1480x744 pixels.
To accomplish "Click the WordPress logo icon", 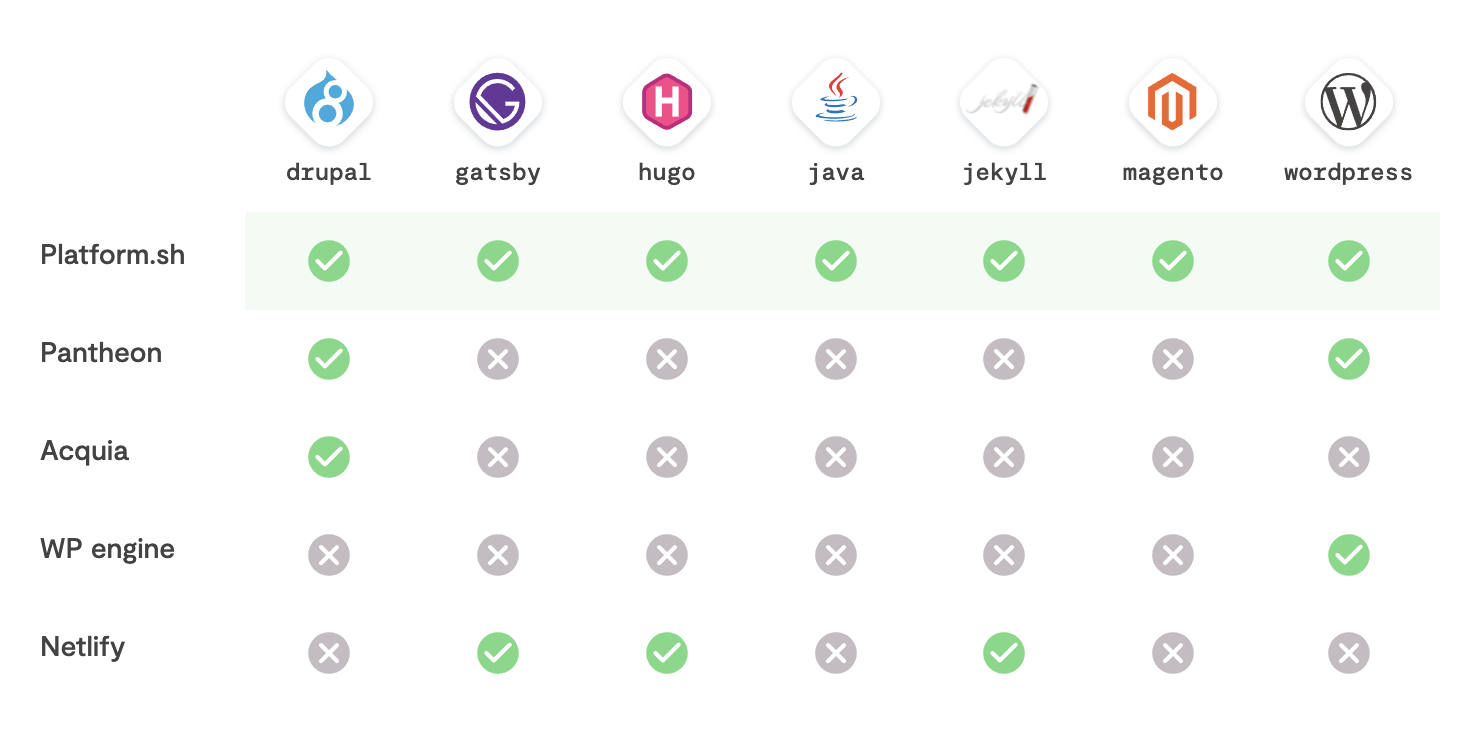I will click(x=1349, y=102).
